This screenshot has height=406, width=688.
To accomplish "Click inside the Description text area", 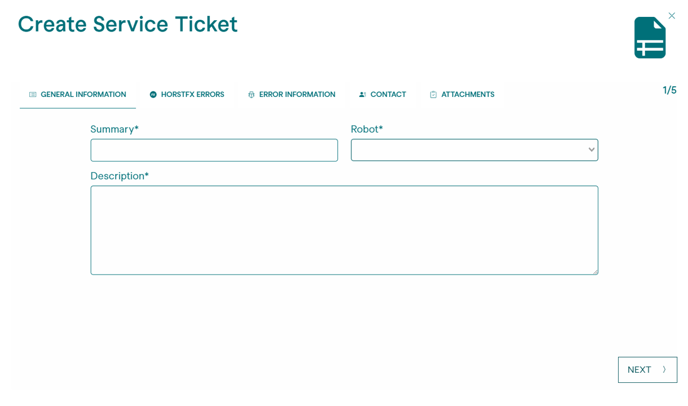I will click(344, 230).
